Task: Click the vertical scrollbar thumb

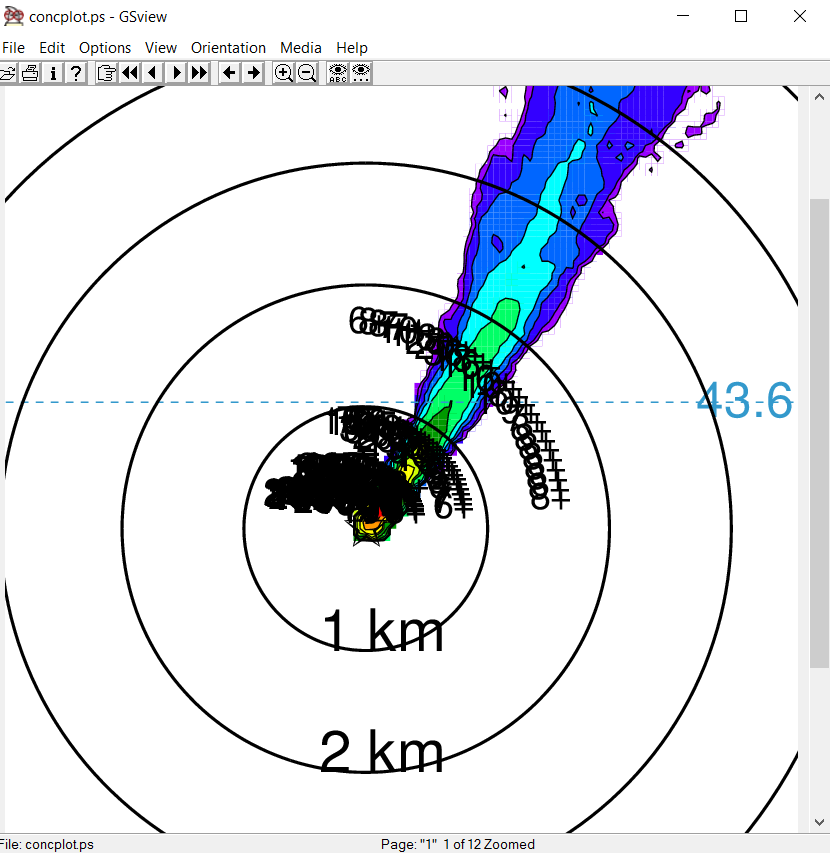Action: pos(819,433)
